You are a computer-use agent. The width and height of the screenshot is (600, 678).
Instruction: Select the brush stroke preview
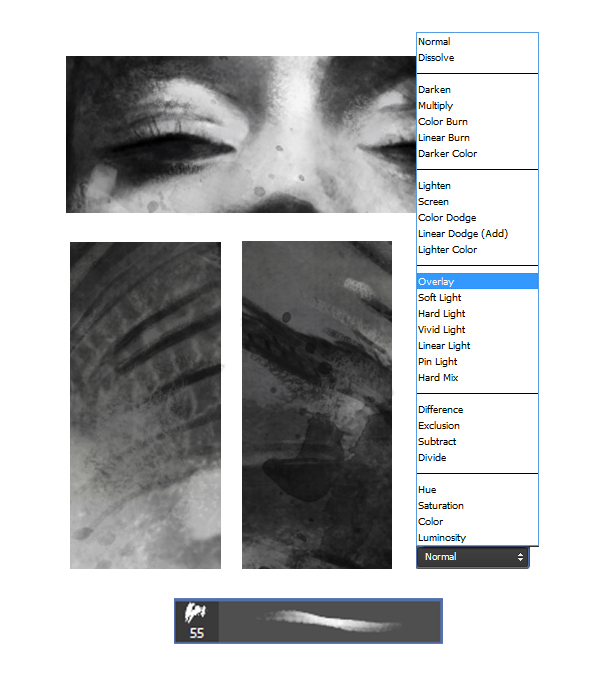tap(329, 621)
